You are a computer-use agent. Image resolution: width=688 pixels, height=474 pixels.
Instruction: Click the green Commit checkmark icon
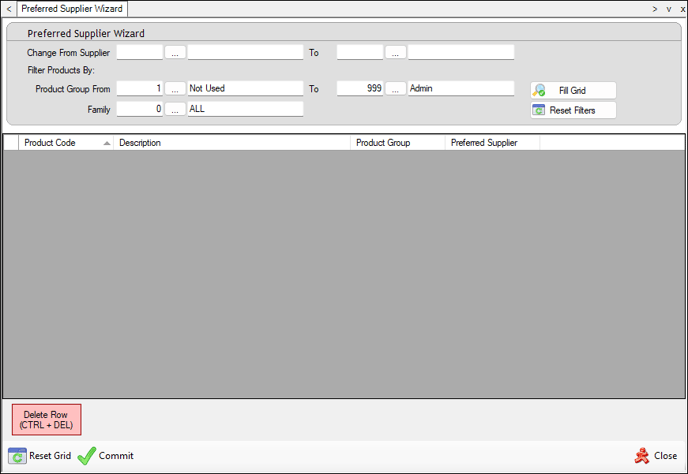click(x=87, y=456)
